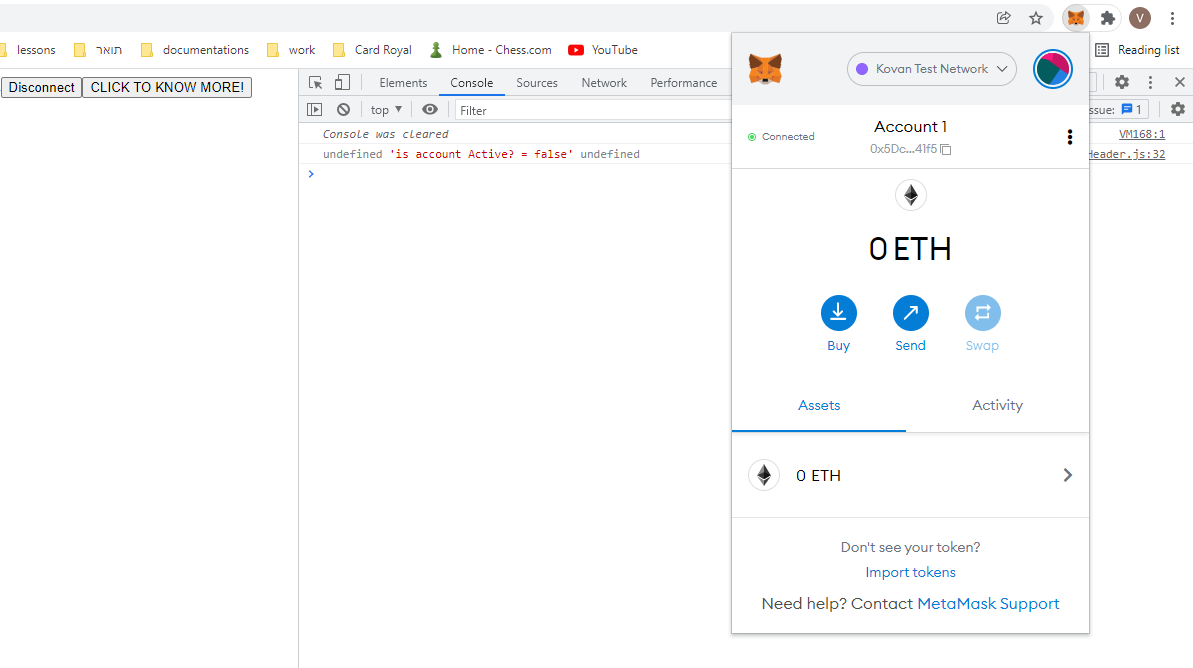Image resolution: width=1193 pixels, height=668 pixels.
Task: Open the lessons bookmark folder
Action: tap(28, 49)
